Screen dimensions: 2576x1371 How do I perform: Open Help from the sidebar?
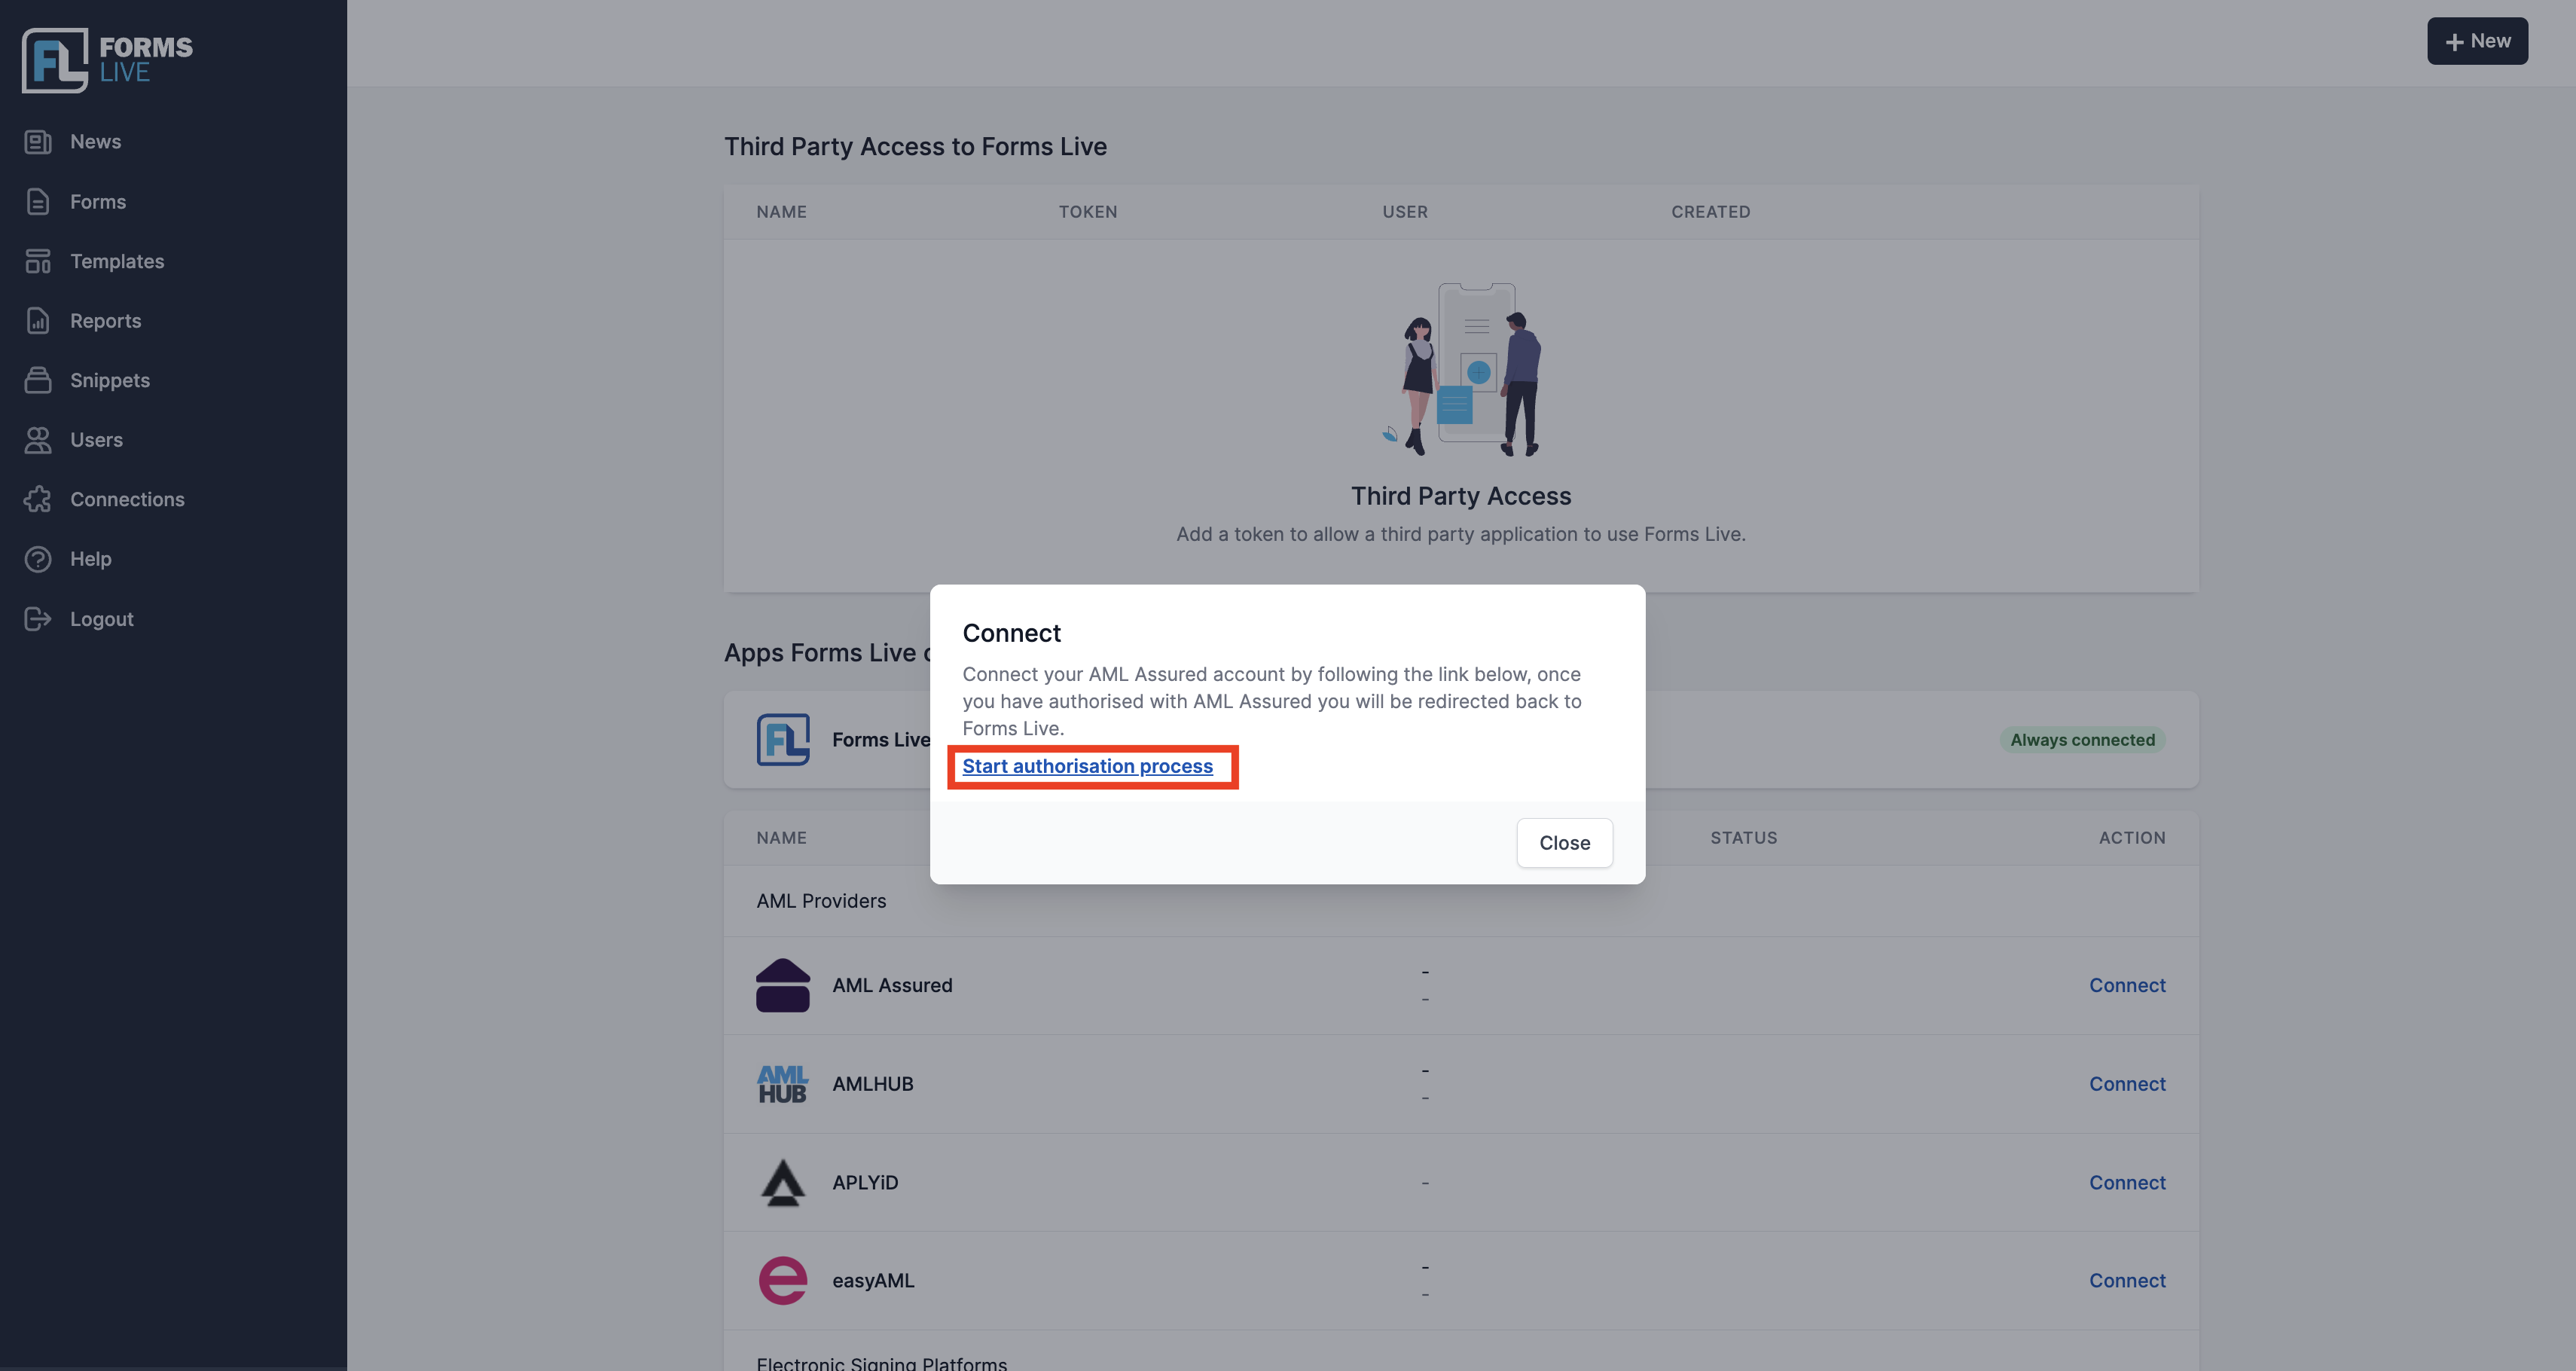click(90, 559)
